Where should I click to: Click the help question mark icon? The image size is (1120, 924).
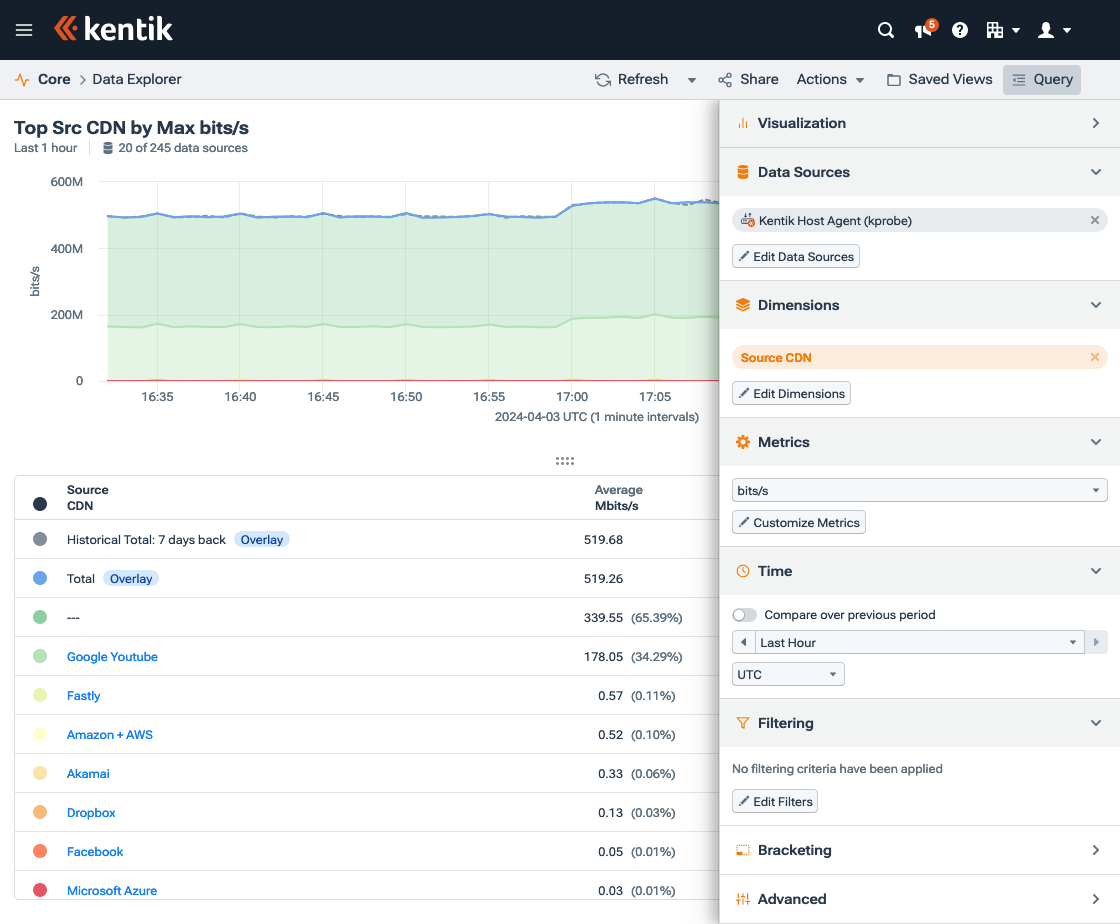coord(960,30)
